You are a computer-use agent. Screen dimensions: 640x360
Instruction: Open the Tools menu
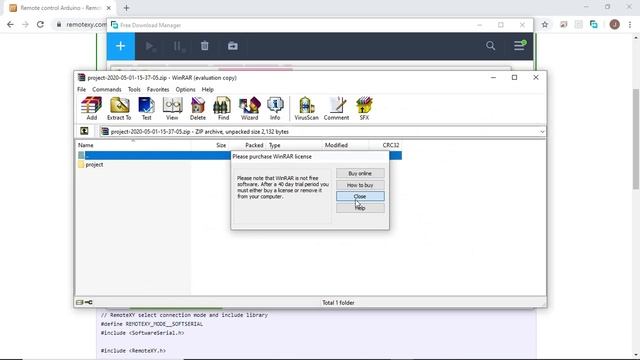click(134, 89)
